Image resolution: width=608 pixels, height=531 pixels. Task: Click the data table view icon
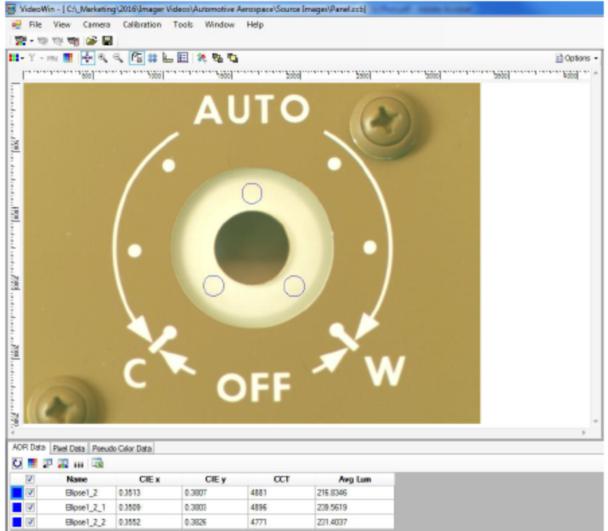tap(183, 58)
